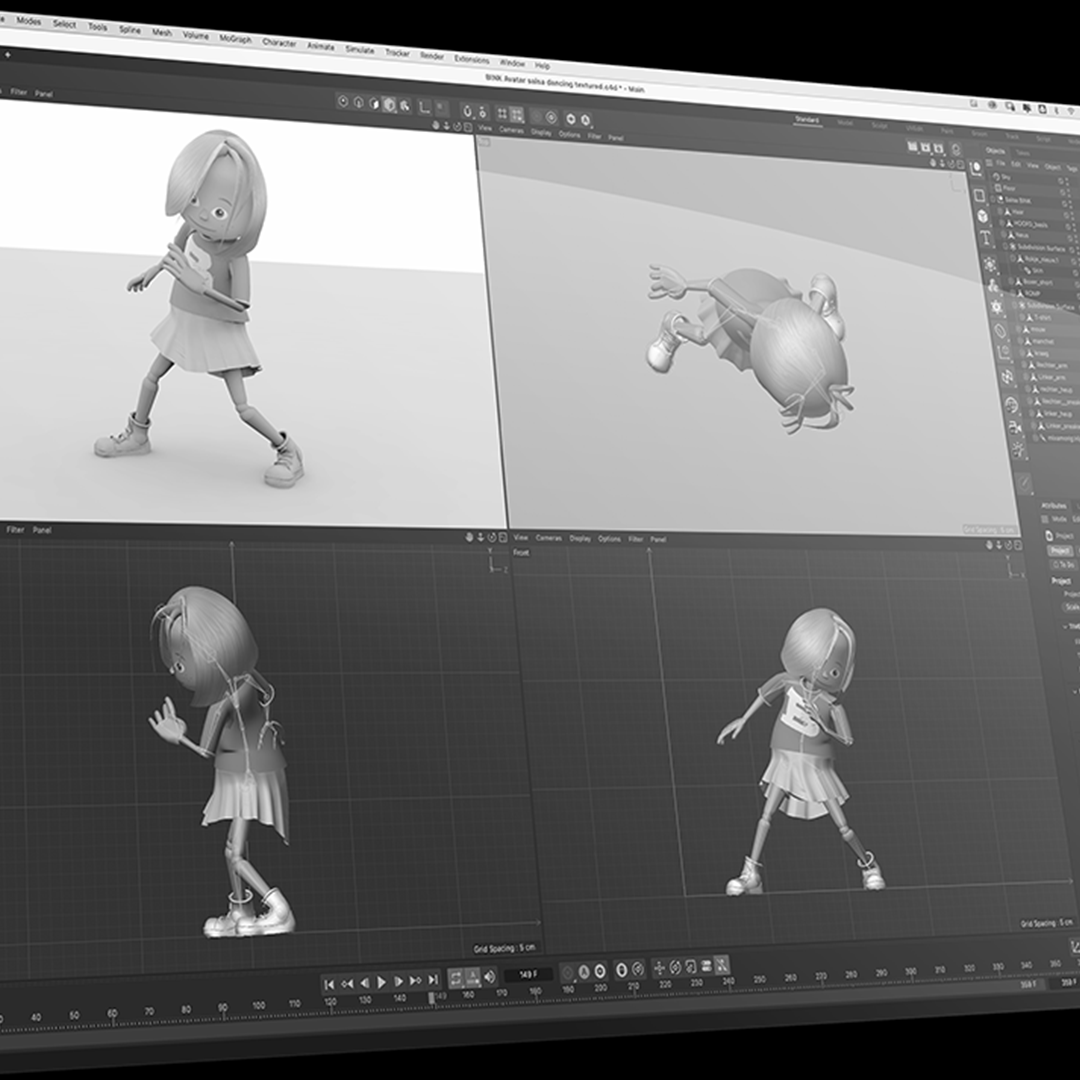Expand the Haar object in tree
The width and height of the screenshot is (1080, 1080).
click(x=1001, y=211)
